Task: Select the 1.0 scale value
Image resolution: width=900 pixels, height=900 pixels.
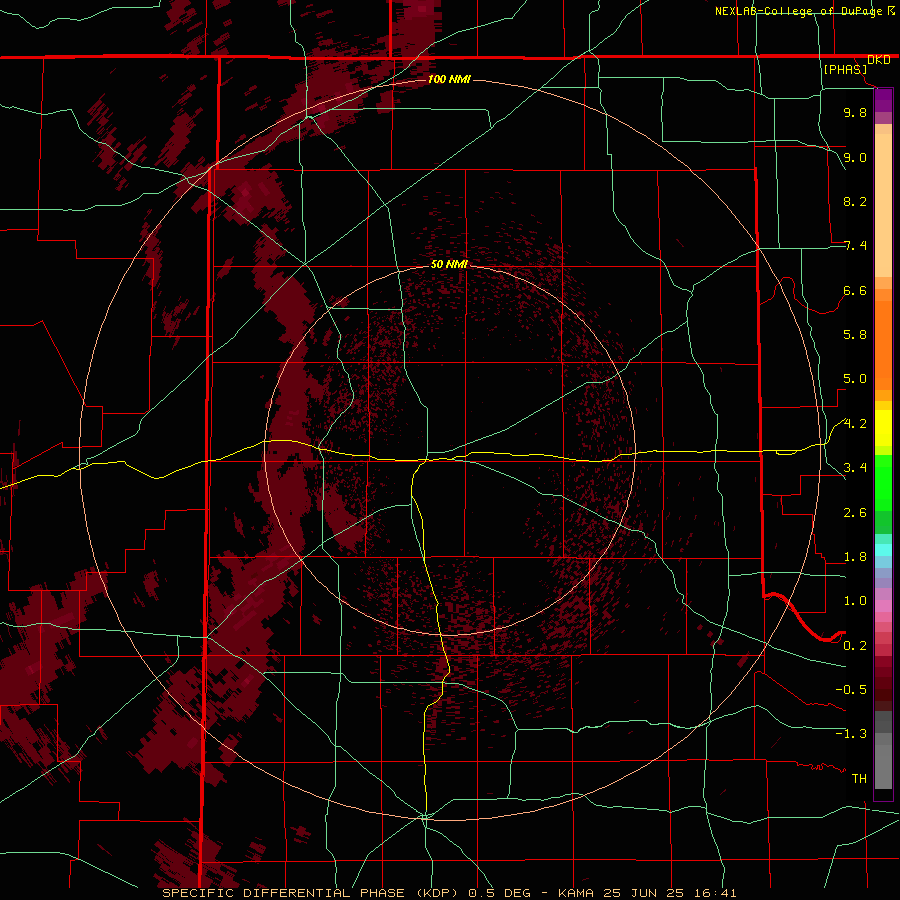Action: (855, 601)
